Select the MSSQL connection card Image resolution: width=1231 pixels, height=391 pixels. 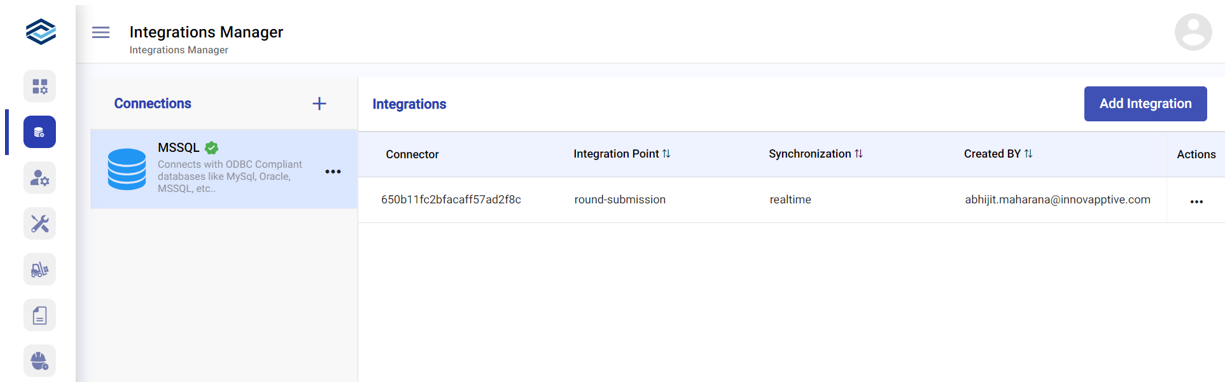pyautogui.click(x=224, y=169)
